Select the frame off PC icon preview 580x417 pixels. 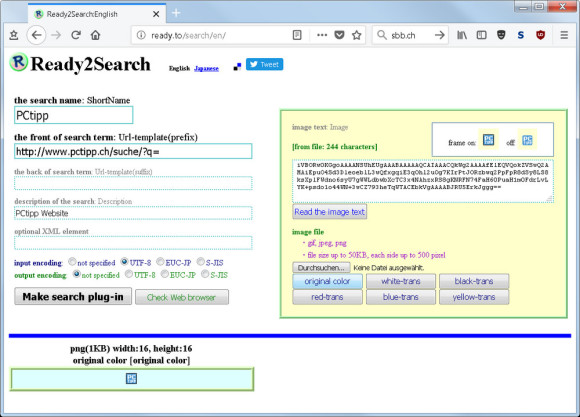527,139
